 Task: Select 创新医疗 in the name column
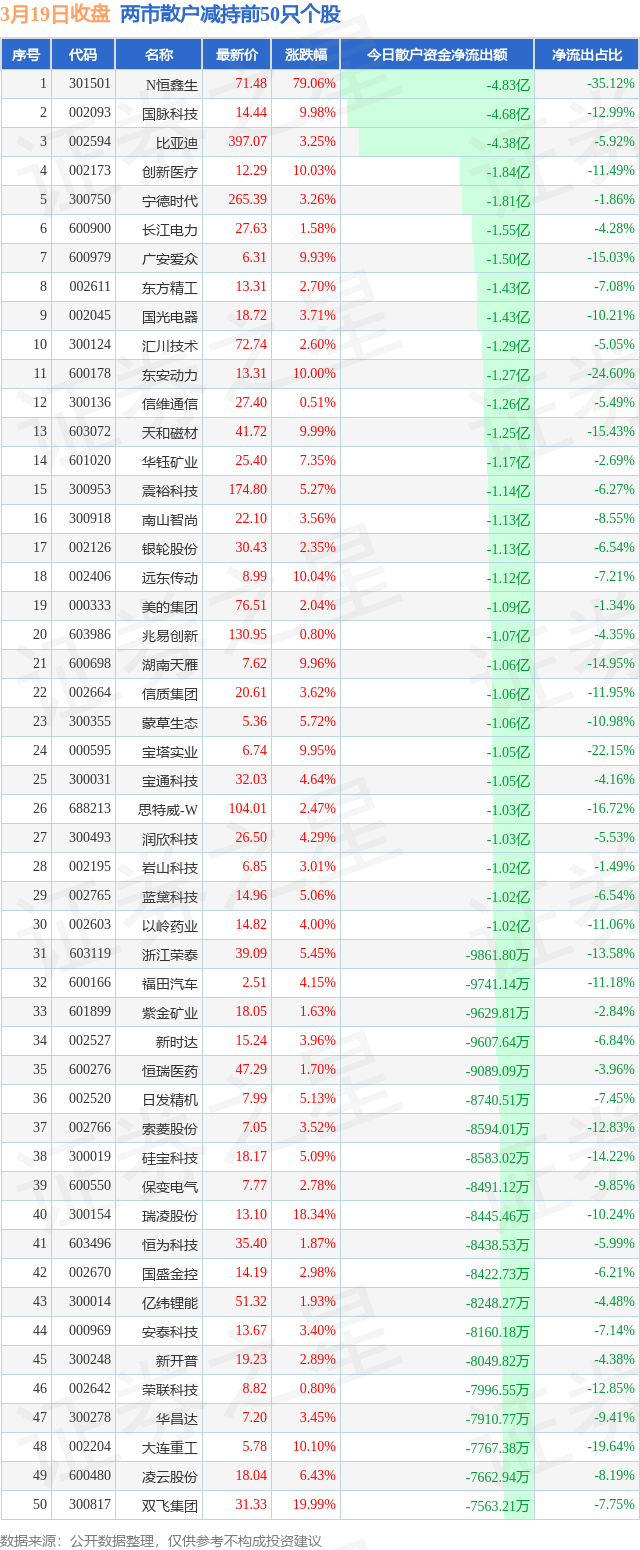(x=170, y=171)
